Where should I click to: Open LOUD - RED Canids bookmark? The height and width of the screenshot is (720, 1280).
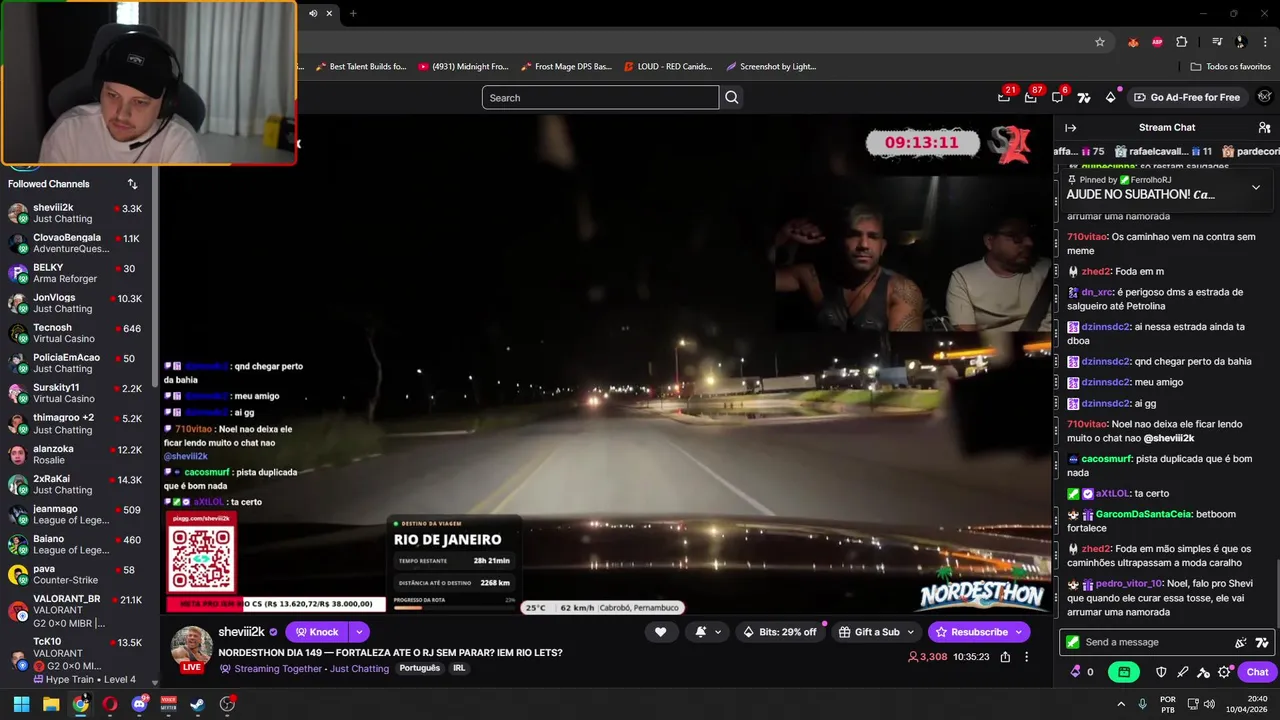668,67
